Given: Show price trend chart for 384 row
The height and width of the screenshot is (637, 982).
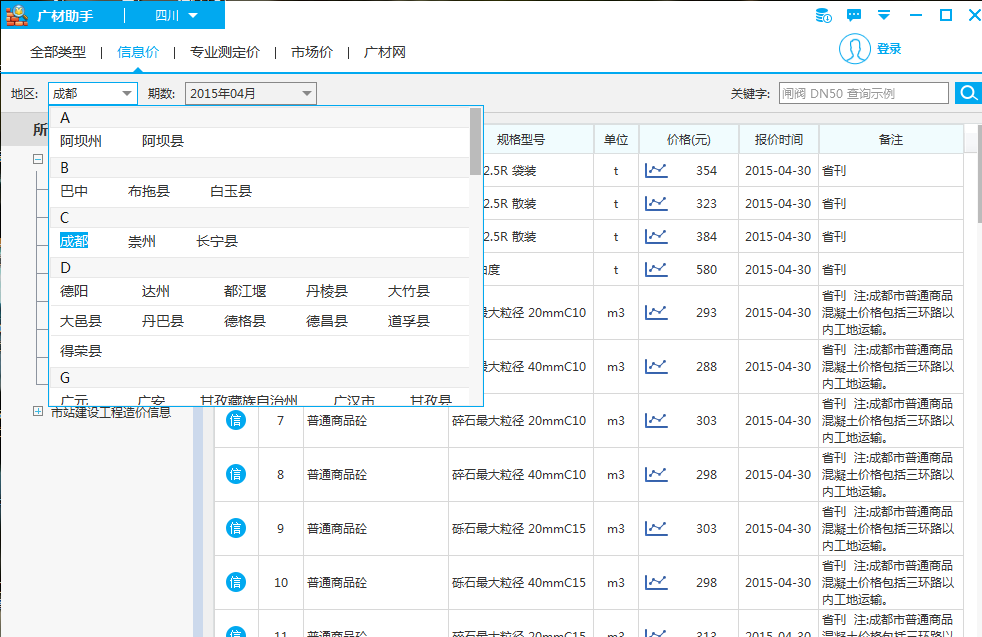Looking at the screenshot, I should click(656, 237).
